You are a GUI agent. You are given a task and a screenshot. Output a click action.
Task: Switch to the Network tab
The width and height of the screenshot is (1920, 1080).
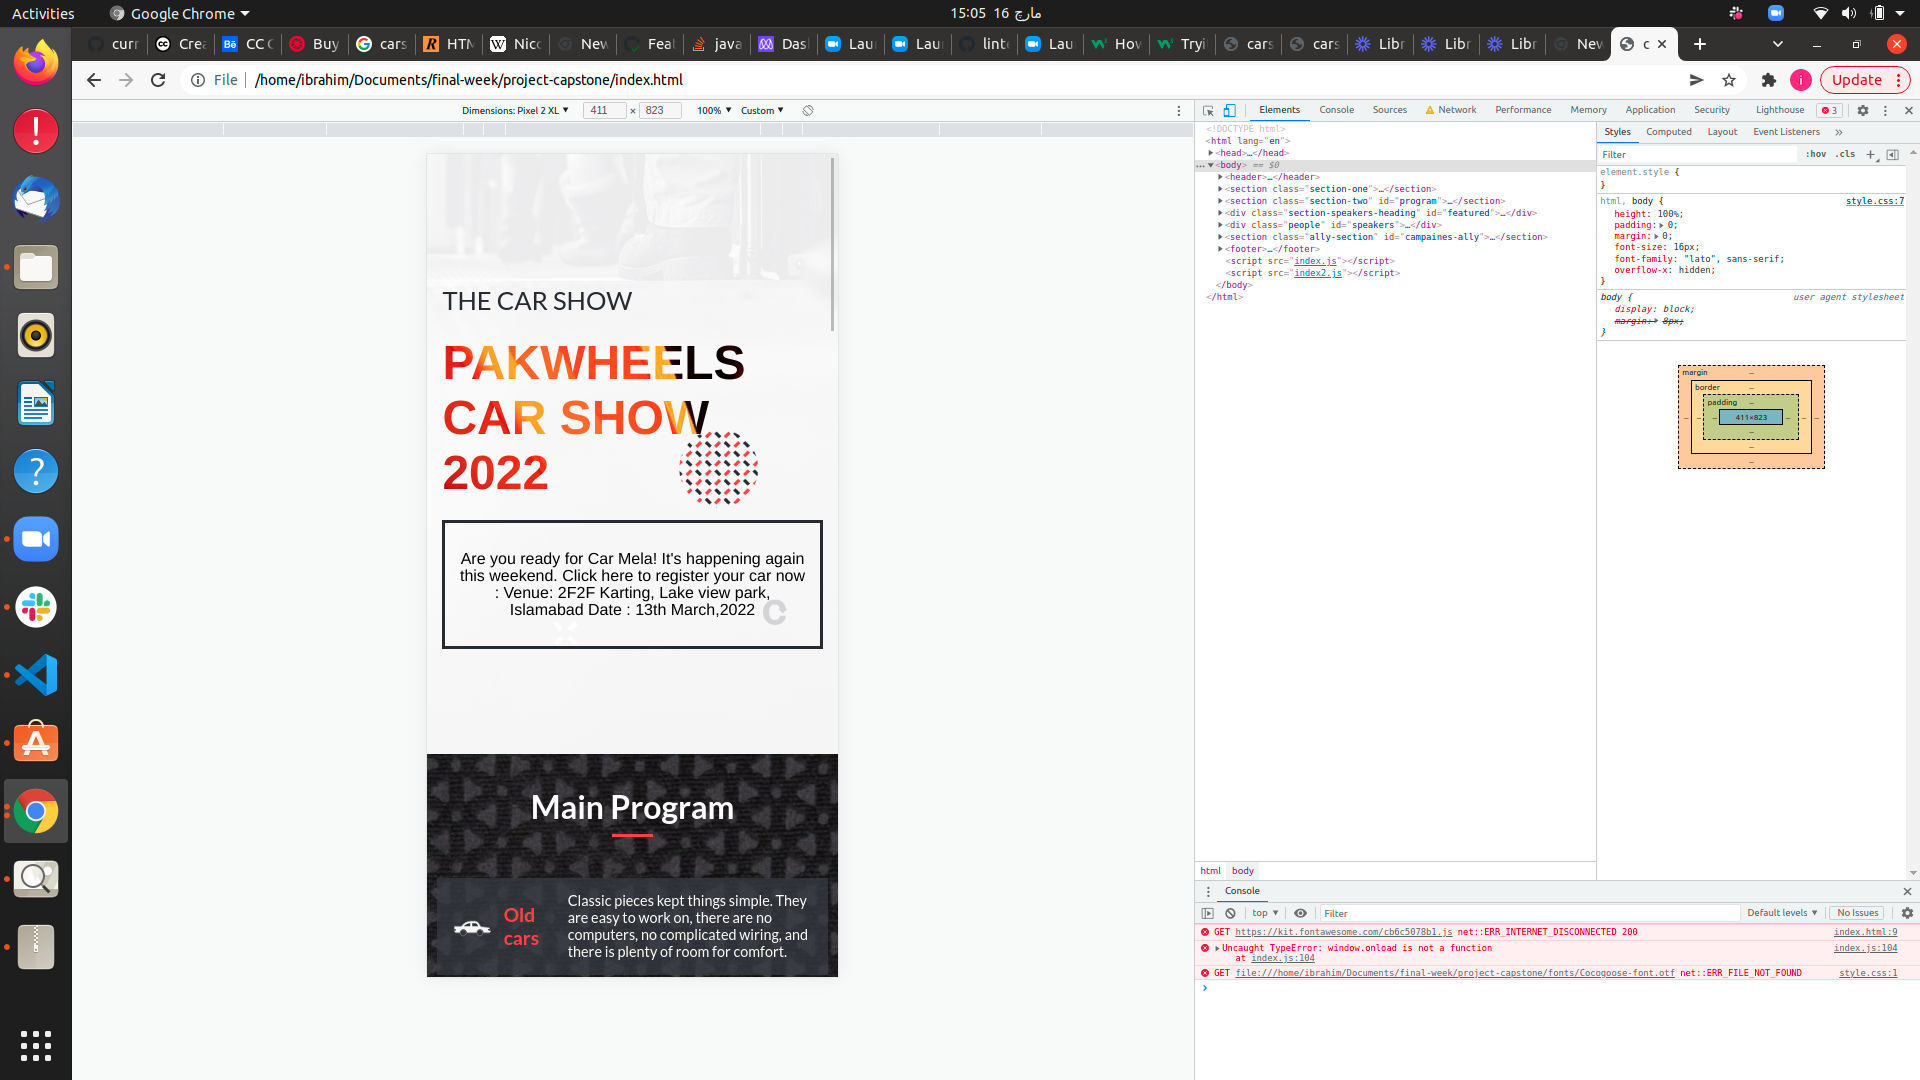[1456, 110]
